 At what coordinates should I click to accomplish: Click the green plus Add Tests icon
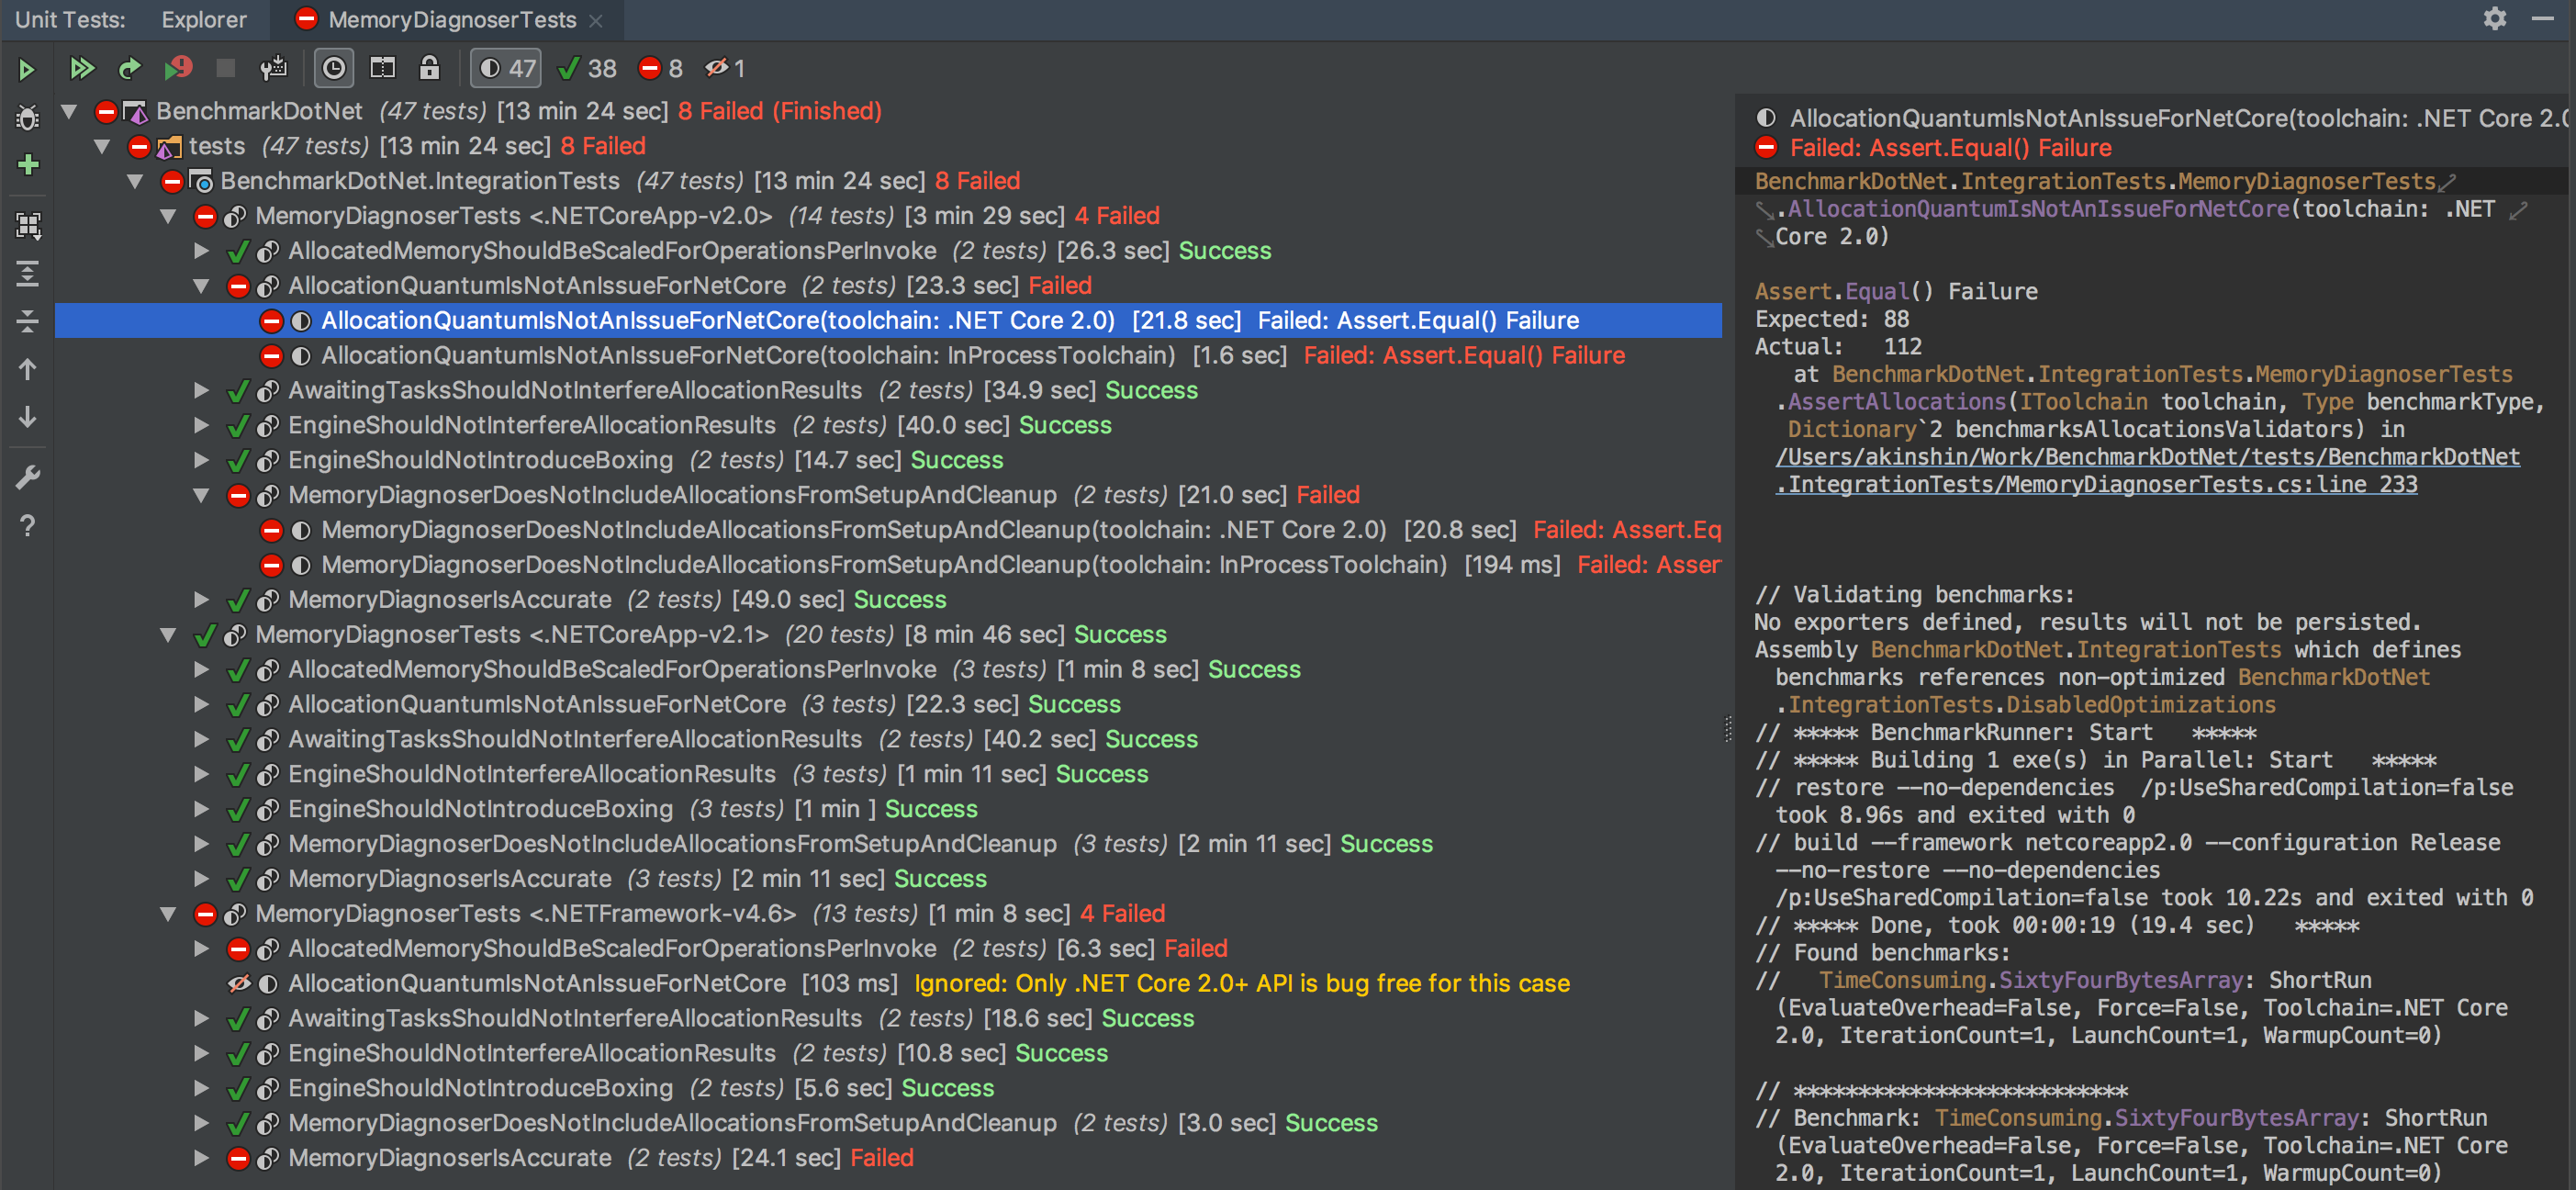(28, 165)
